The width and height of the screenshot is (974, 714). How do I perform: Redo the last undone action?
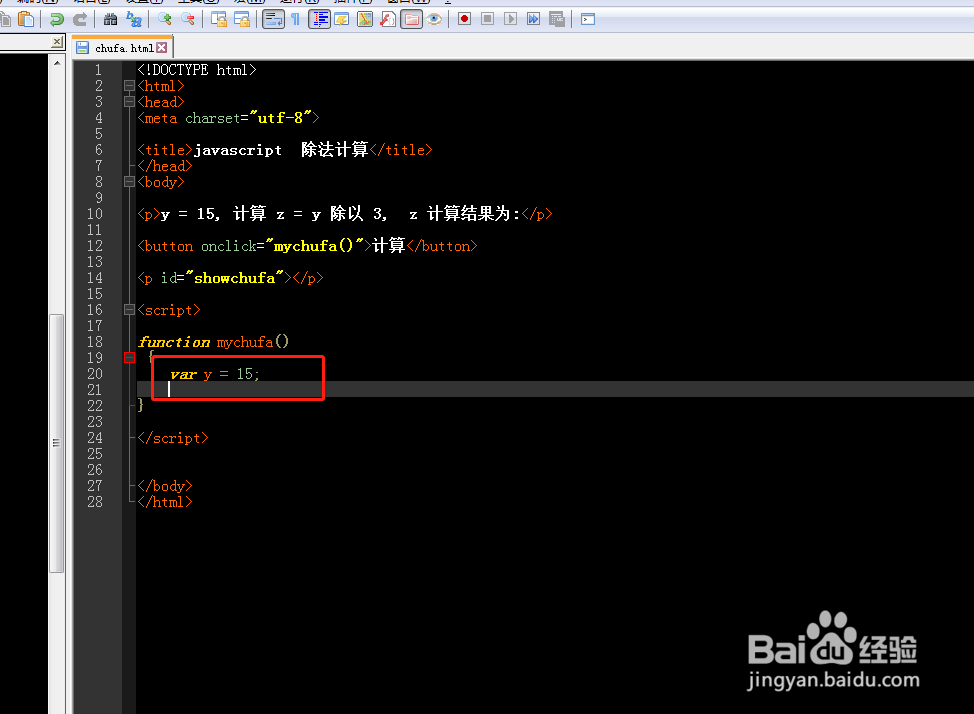pos(80,19)
